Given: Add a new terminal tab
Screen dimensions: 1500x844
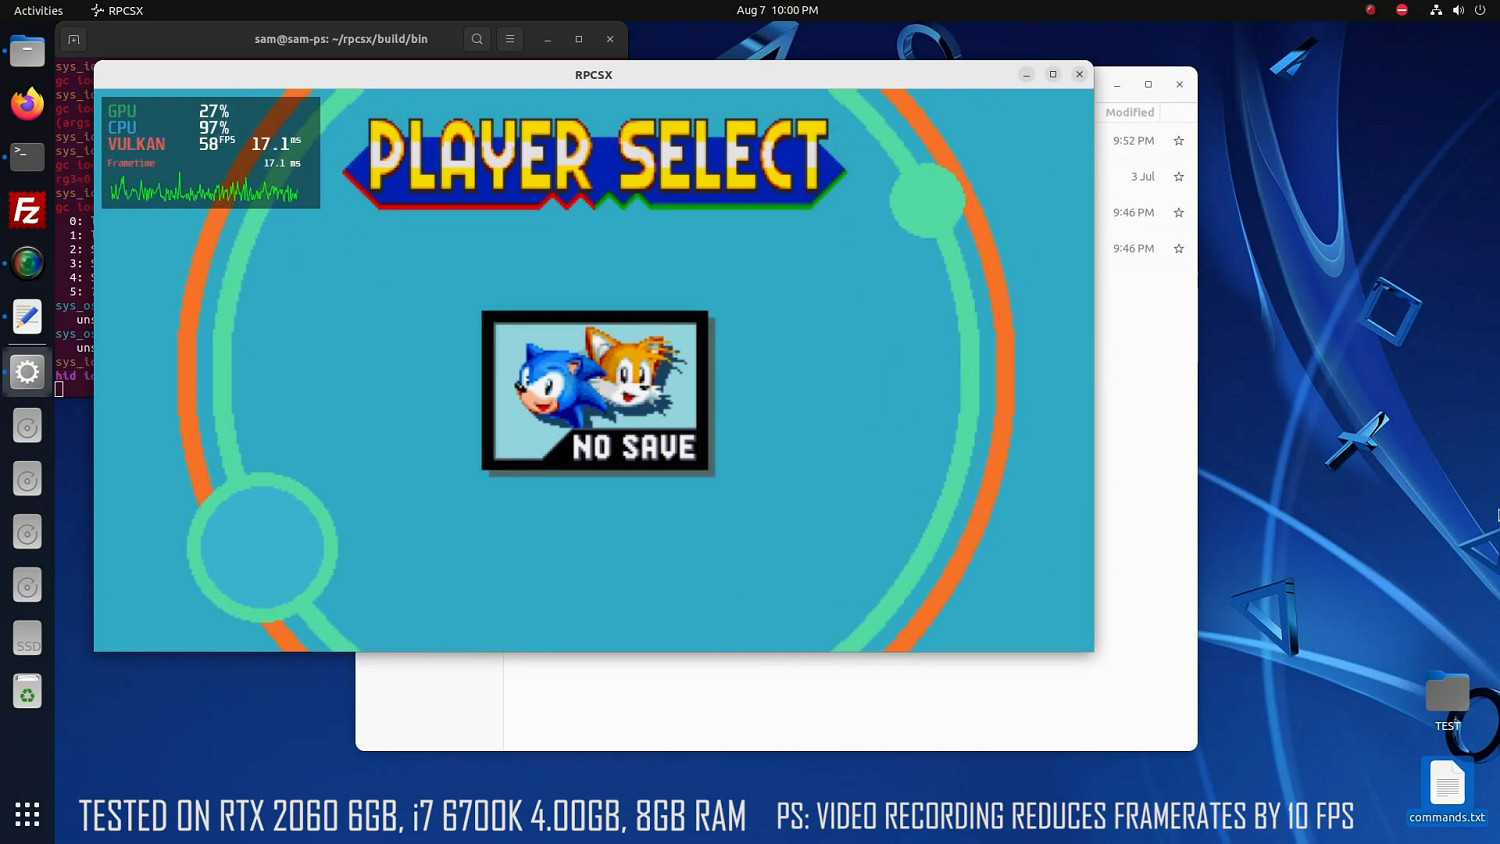Looking at the screenshot, I should pyautogui.click(x=73, y=39).
